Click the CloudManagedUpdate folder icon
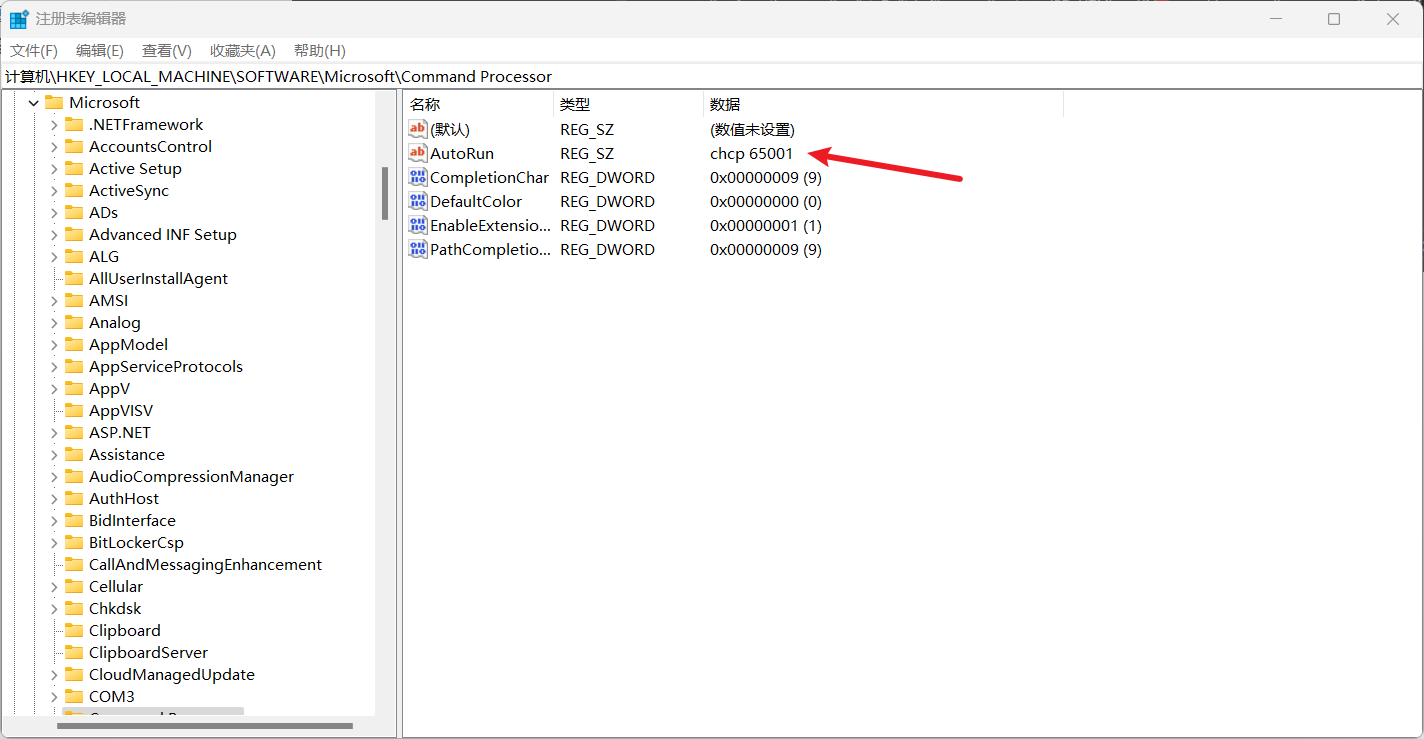Screen dimensions: 1424x739 [74, 675]
